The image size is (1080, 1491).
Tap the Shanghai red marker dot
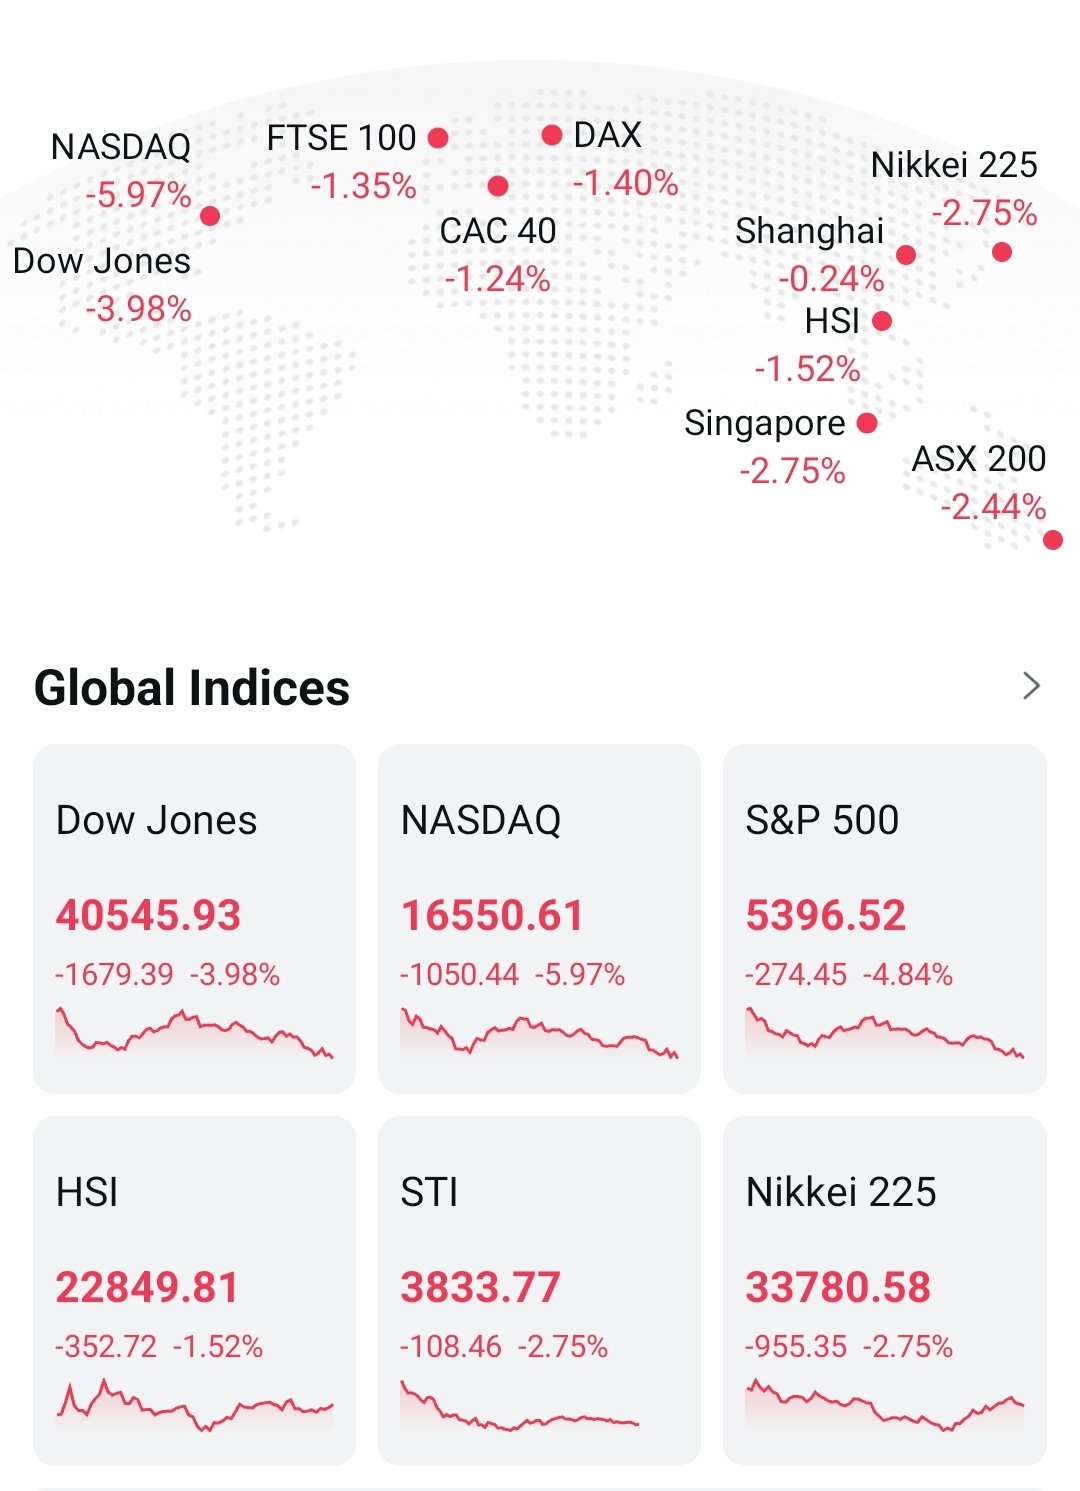click(906, 255)
